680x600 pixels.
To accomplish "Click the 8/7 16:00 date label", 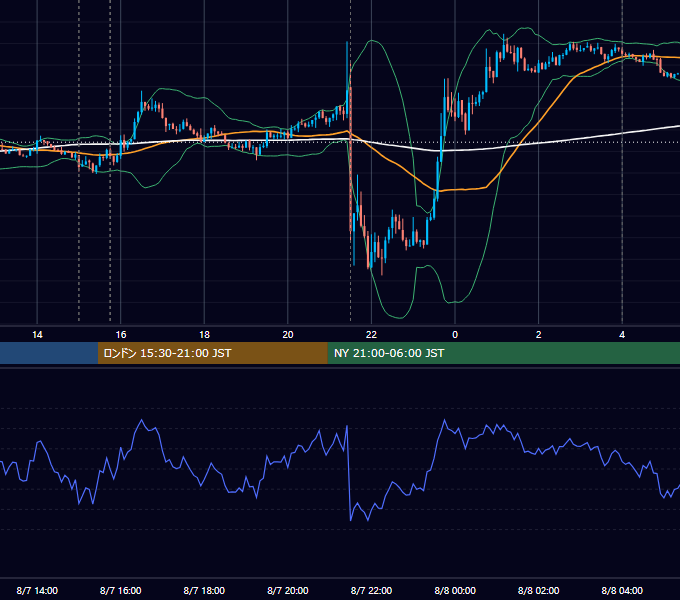I will 121,590.
